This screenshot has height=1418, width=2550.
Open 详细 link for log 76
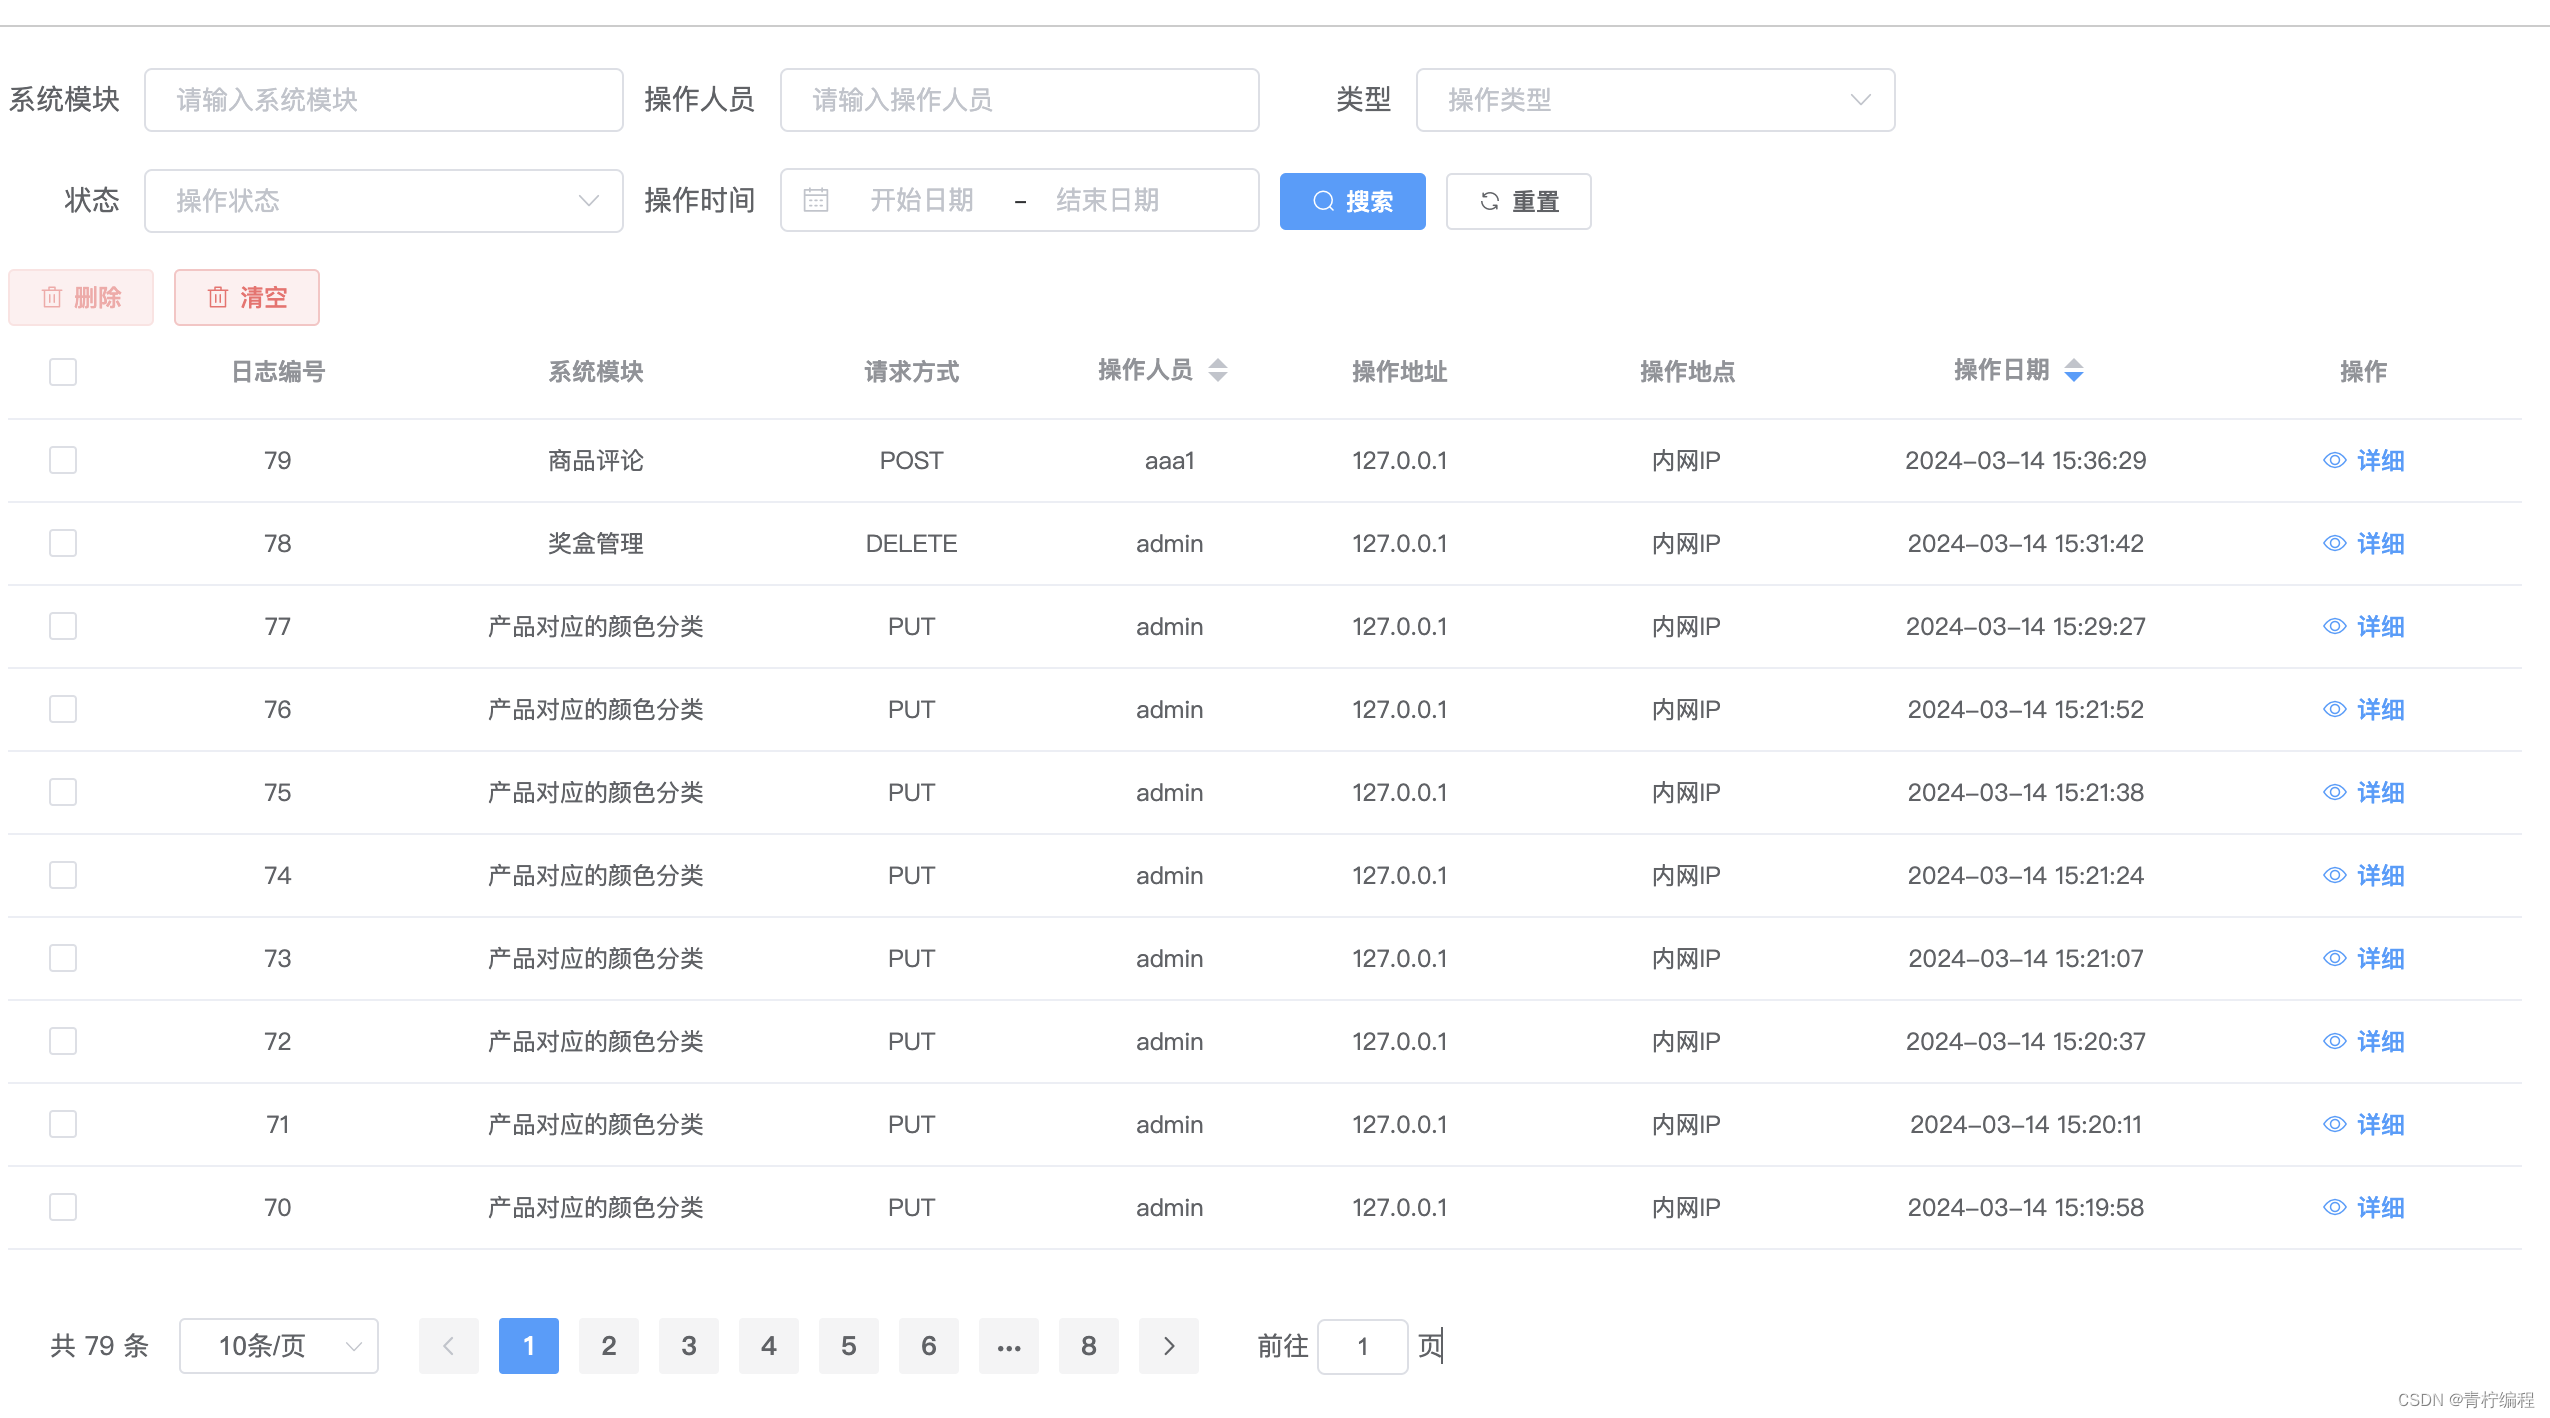2380,710
